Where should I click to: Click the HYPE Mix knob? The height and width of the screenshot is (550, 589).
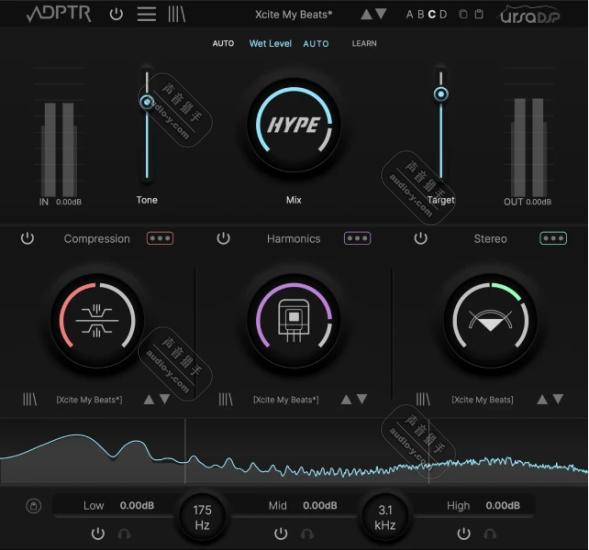(293, 125)
